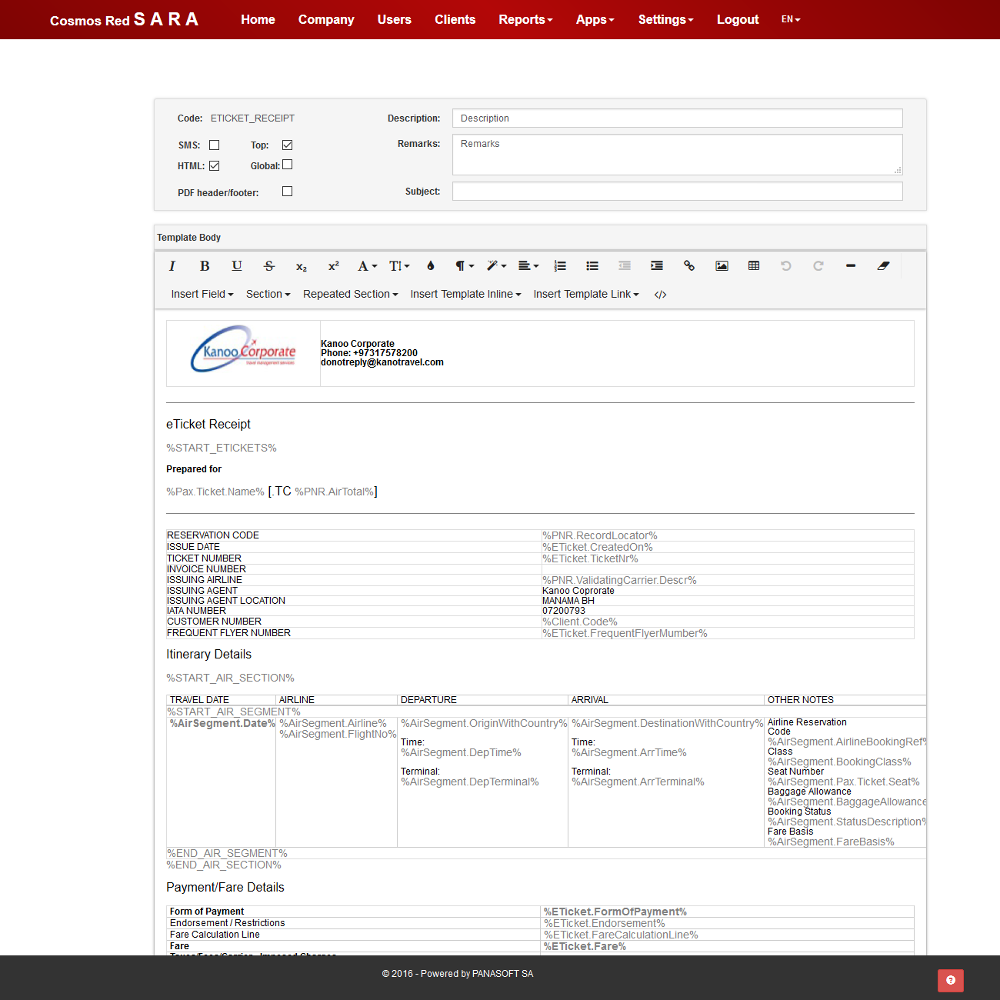Click the strikethrough icon
The height and width of the screenshot is (1000, 1000).
tap(269, 266)
